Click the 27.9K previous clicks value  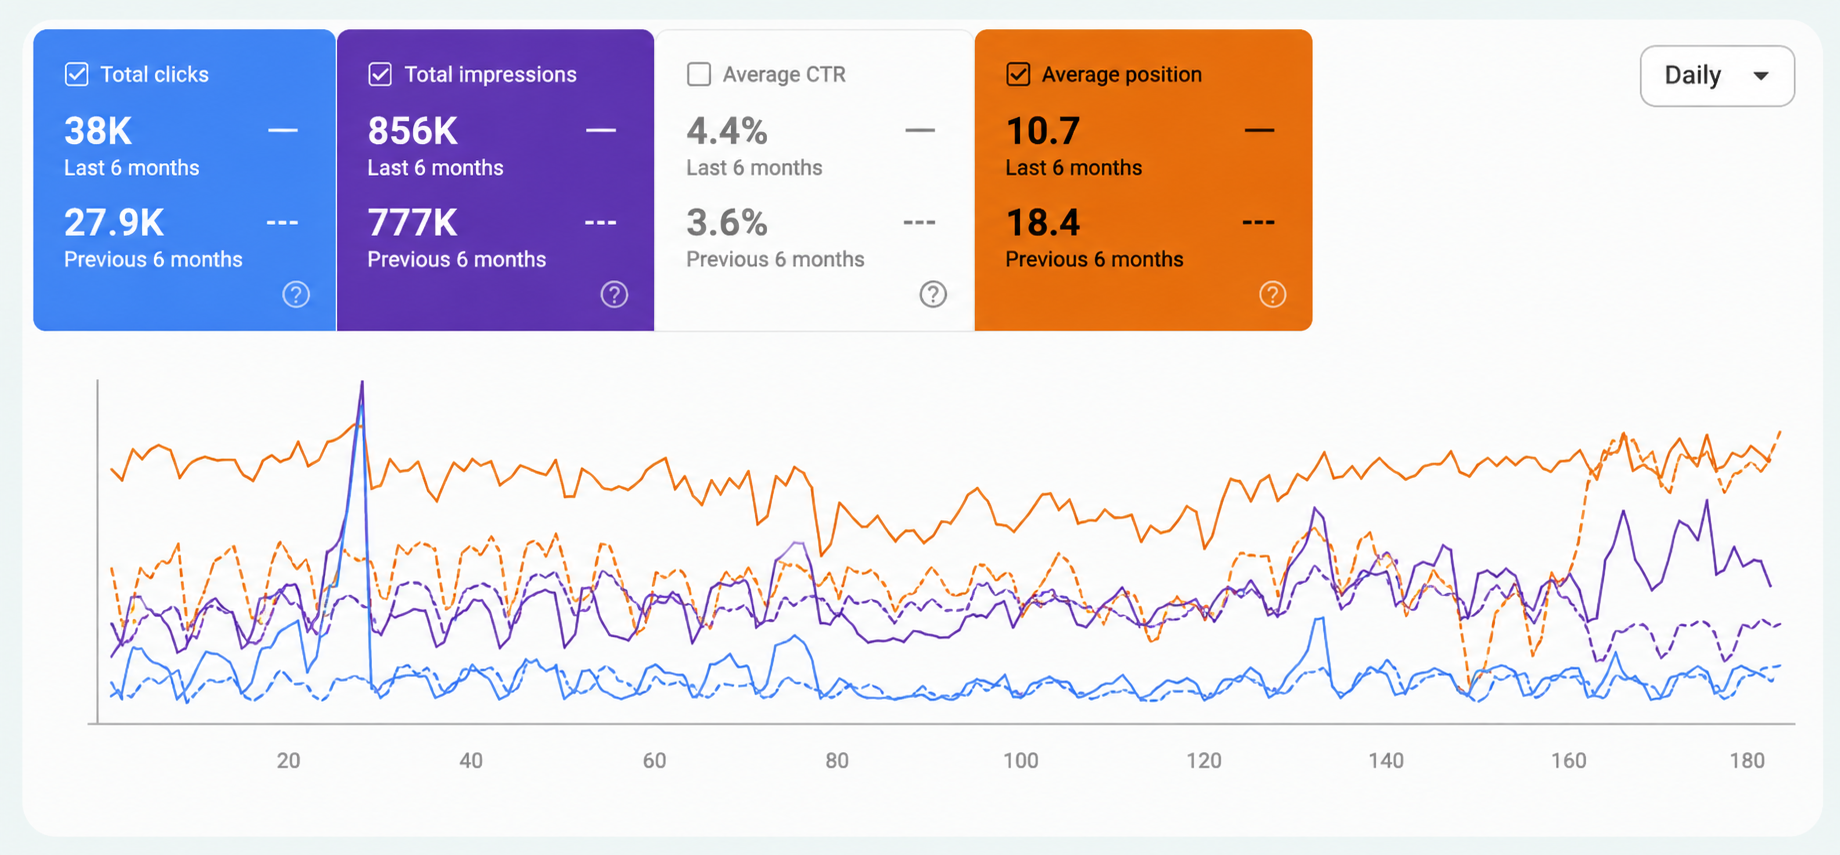pyautogui.click(x=114, y=222)
